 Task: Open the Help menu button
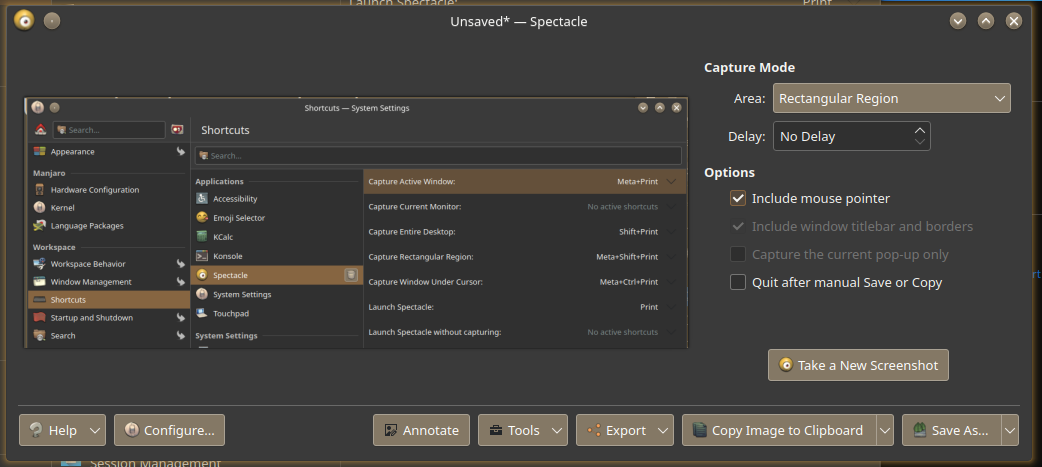62,430
